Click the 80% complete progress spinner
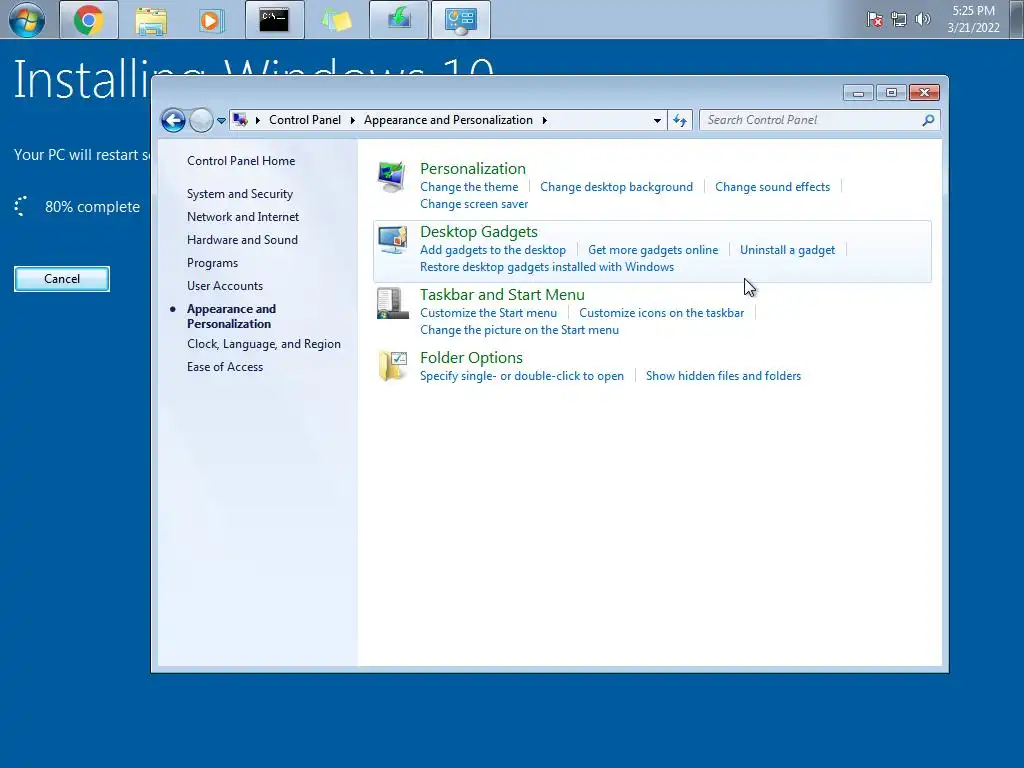This screenshot has width=1024, height=768. pyautogui.click(x=21, y=206)
